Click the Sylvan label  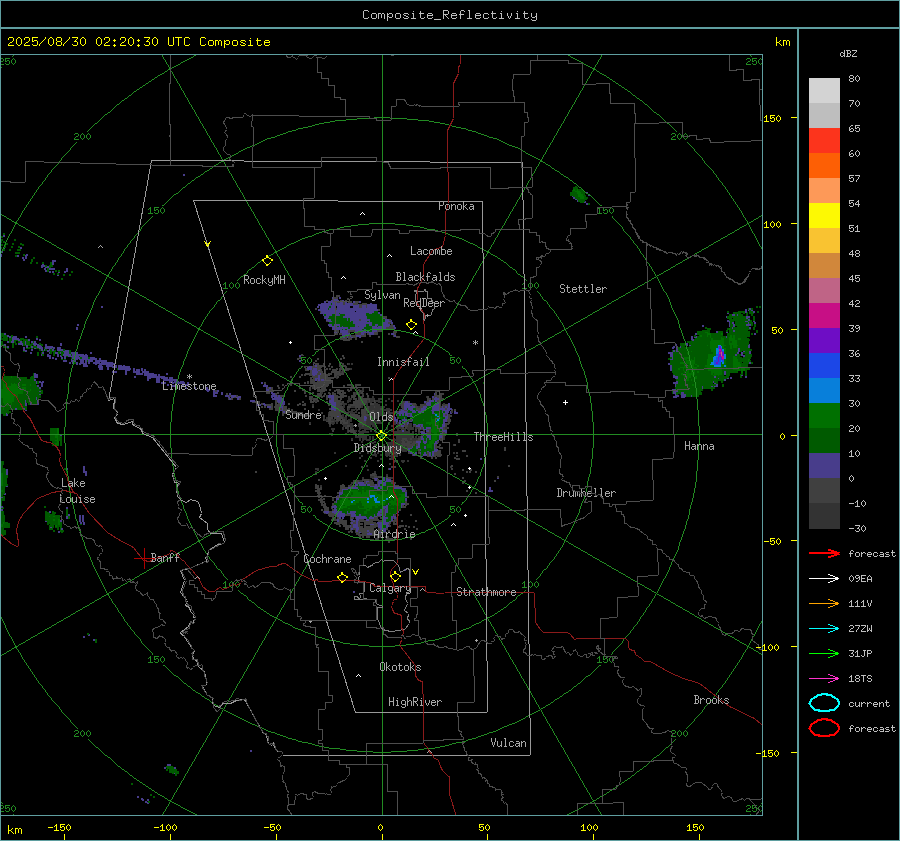(382, 295)
